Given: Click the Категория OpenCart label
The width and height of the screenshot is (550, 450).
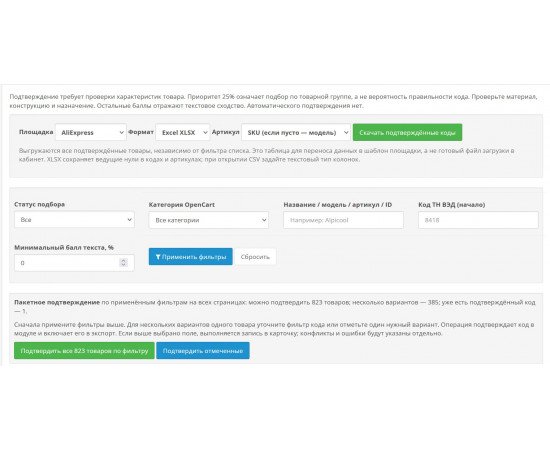Looking at the screenshot, I should tap(182, 204).
